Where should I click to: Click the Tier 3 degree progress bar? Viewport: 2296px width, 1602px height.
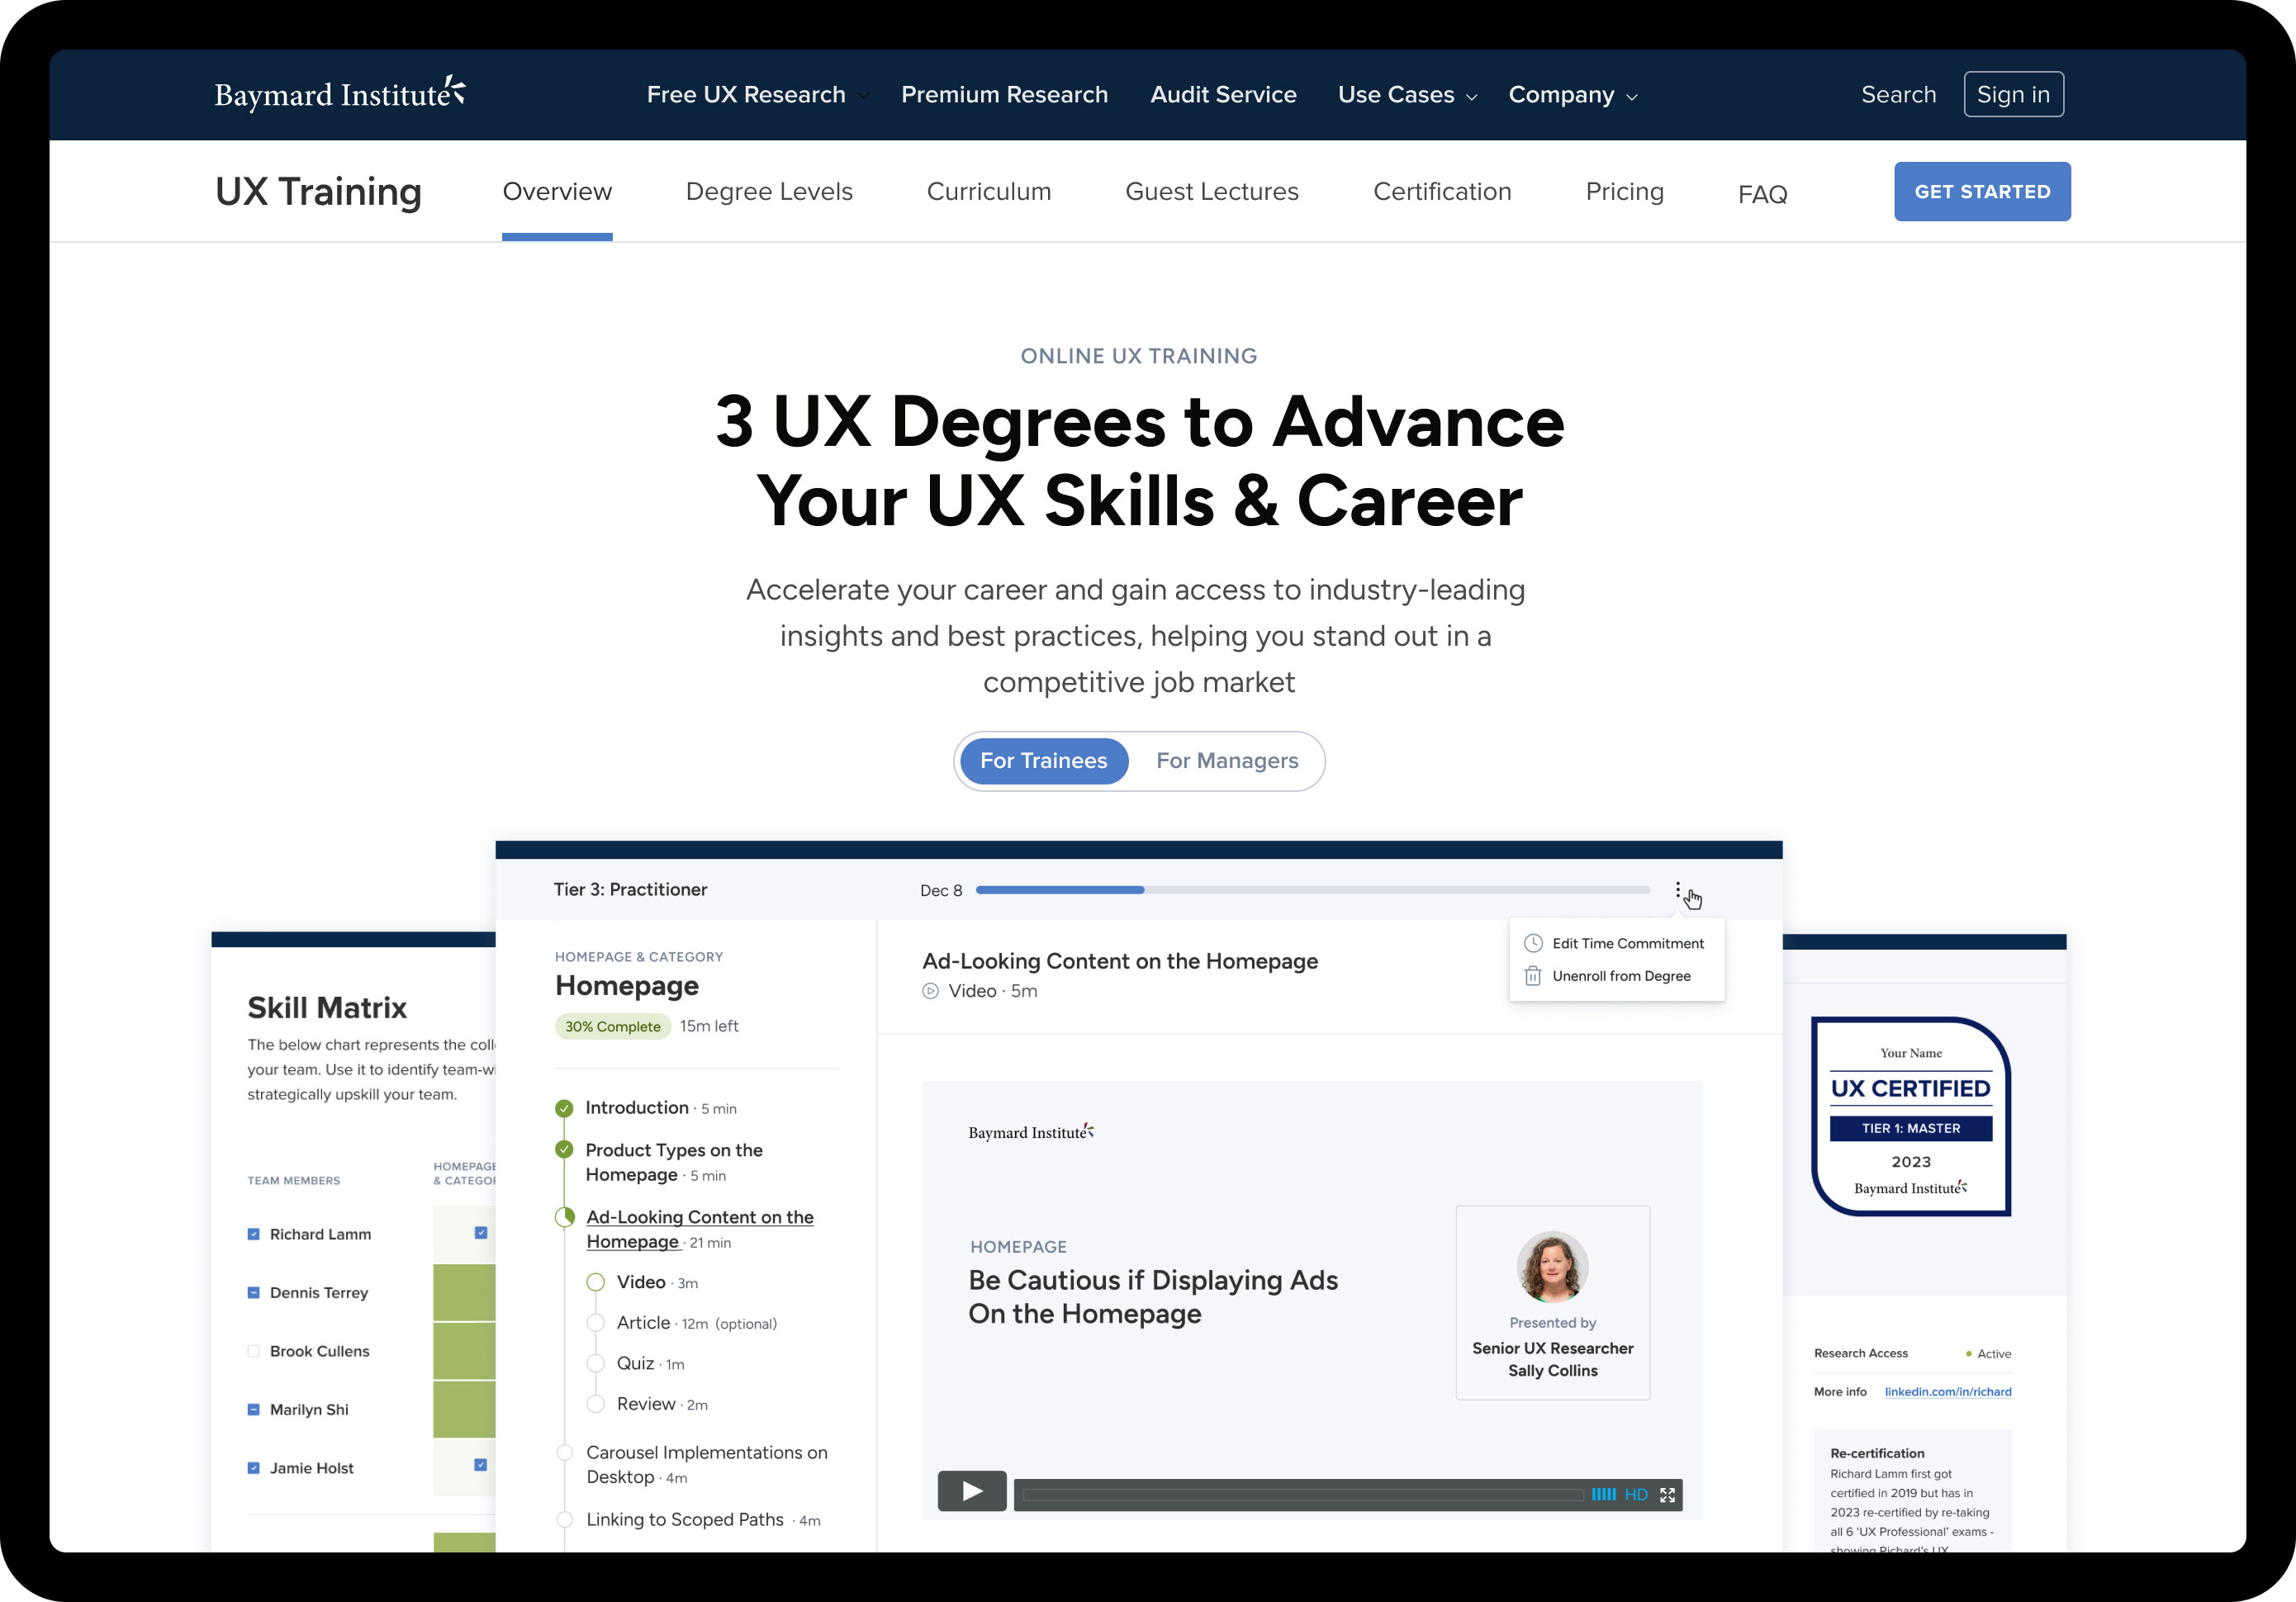1313,890
